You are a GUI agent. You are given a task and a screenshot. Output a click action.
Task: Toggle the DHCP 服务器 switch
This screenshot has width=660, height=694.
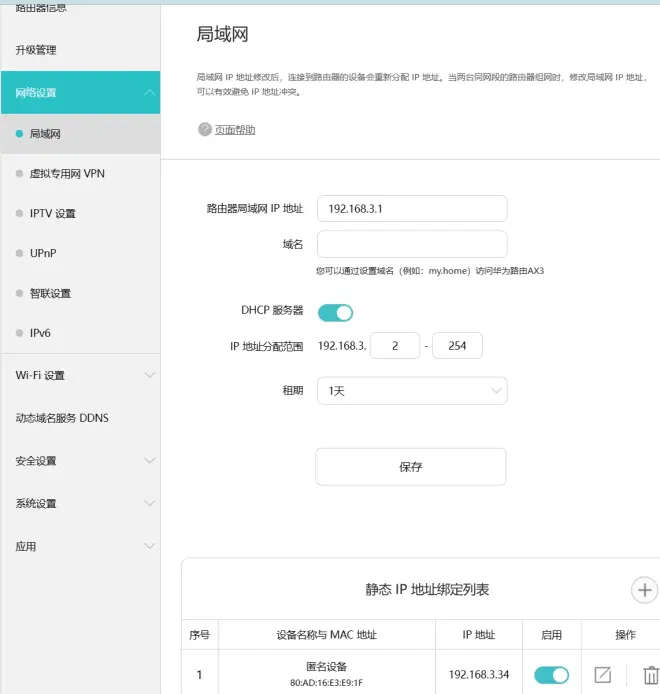335,312
